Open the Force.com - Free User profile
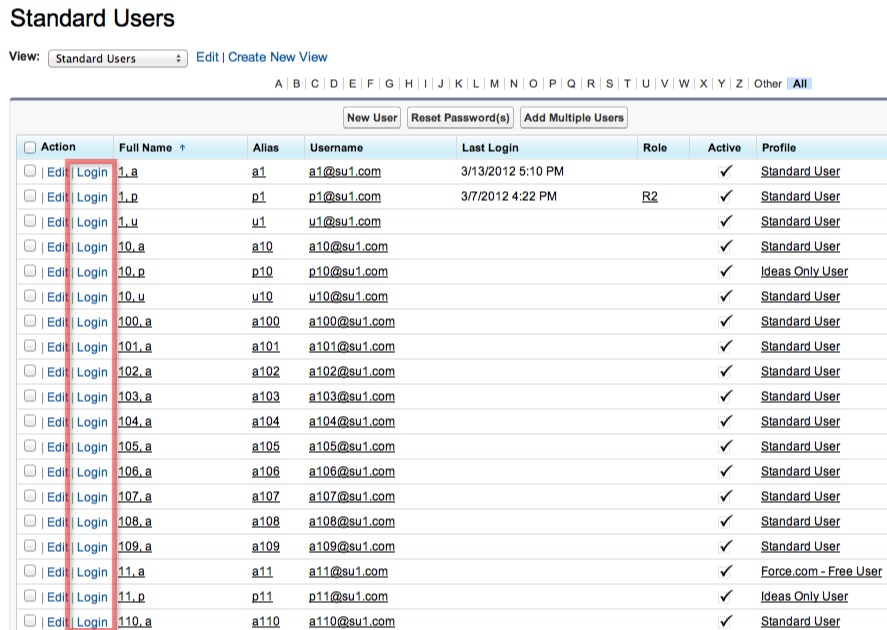This screenshot has height=630, width=887. coord(820,572)
